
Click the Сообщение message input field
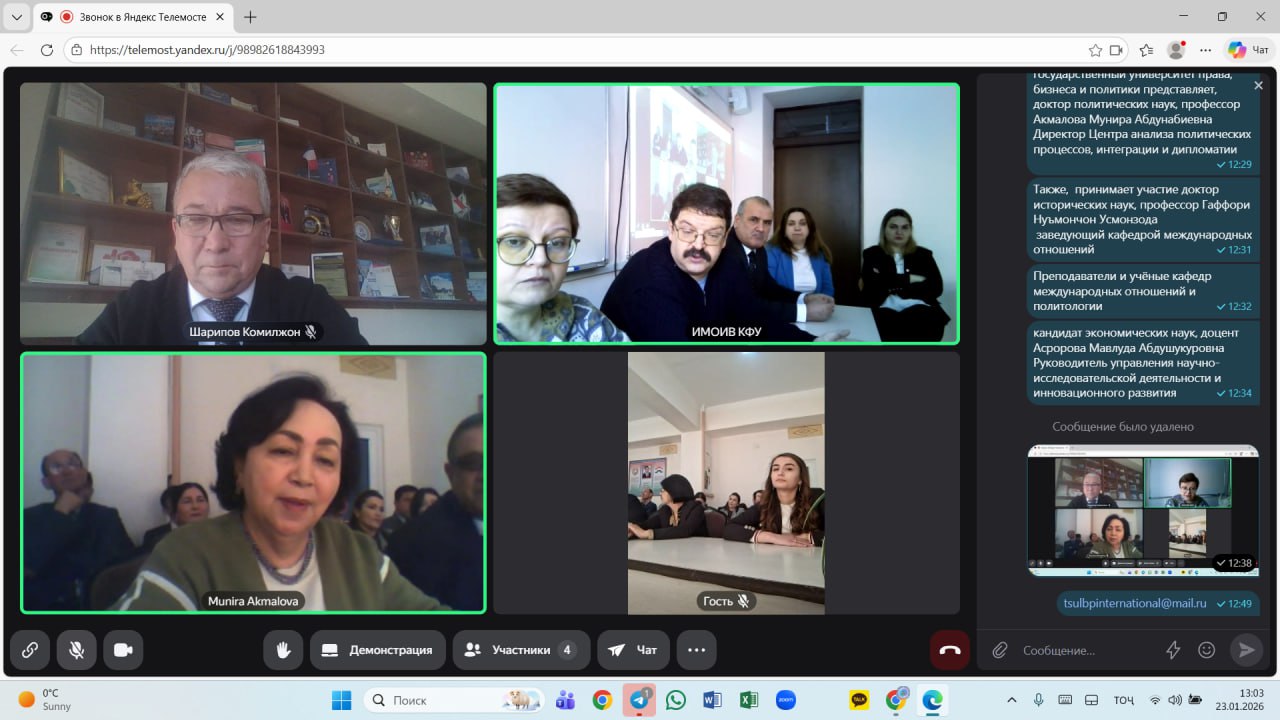[1085, 650]
